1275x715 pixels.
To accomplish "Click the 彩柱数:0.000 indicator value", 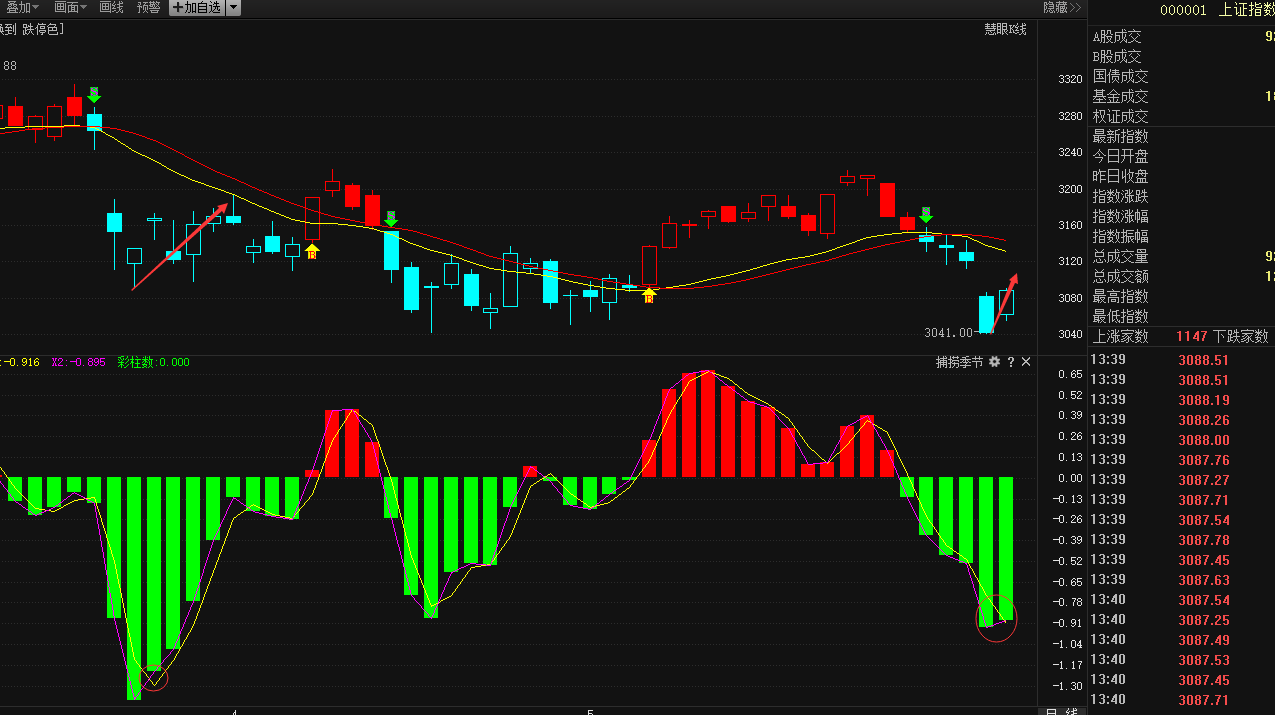I will pos(153,362).
